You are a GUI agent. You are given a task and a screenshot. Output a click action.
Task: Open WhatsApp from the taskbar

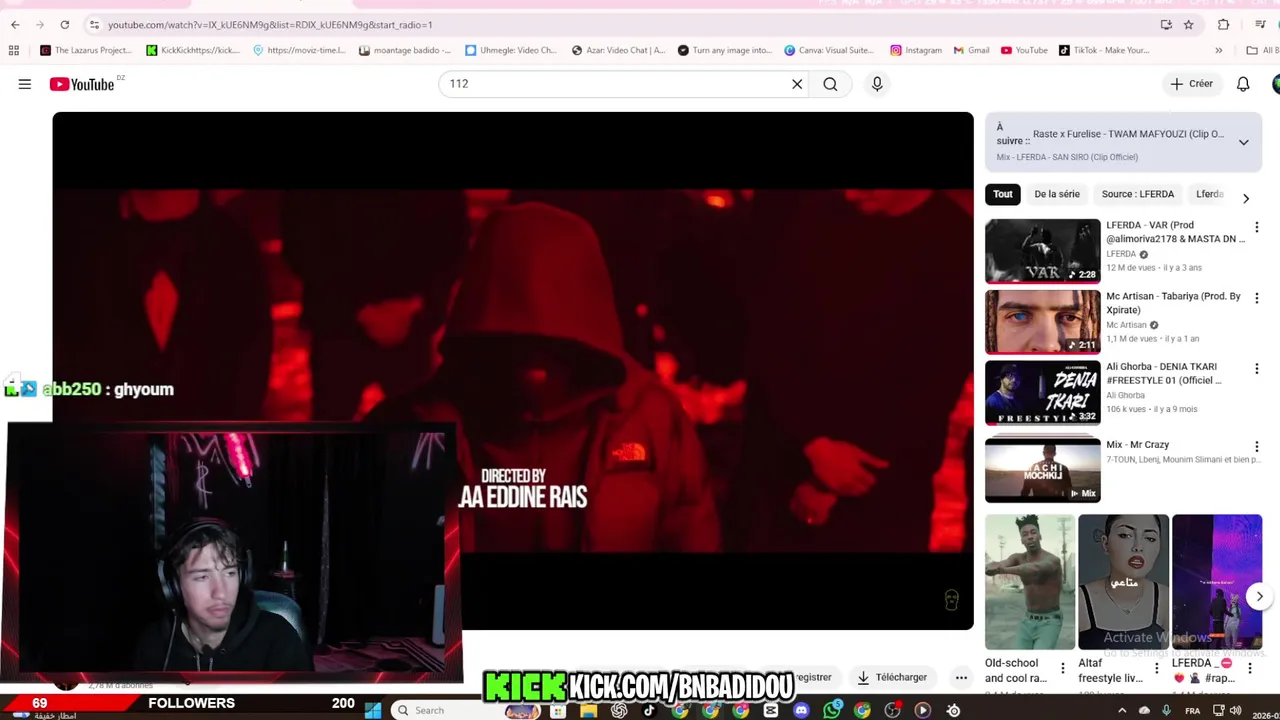(832, 710)
